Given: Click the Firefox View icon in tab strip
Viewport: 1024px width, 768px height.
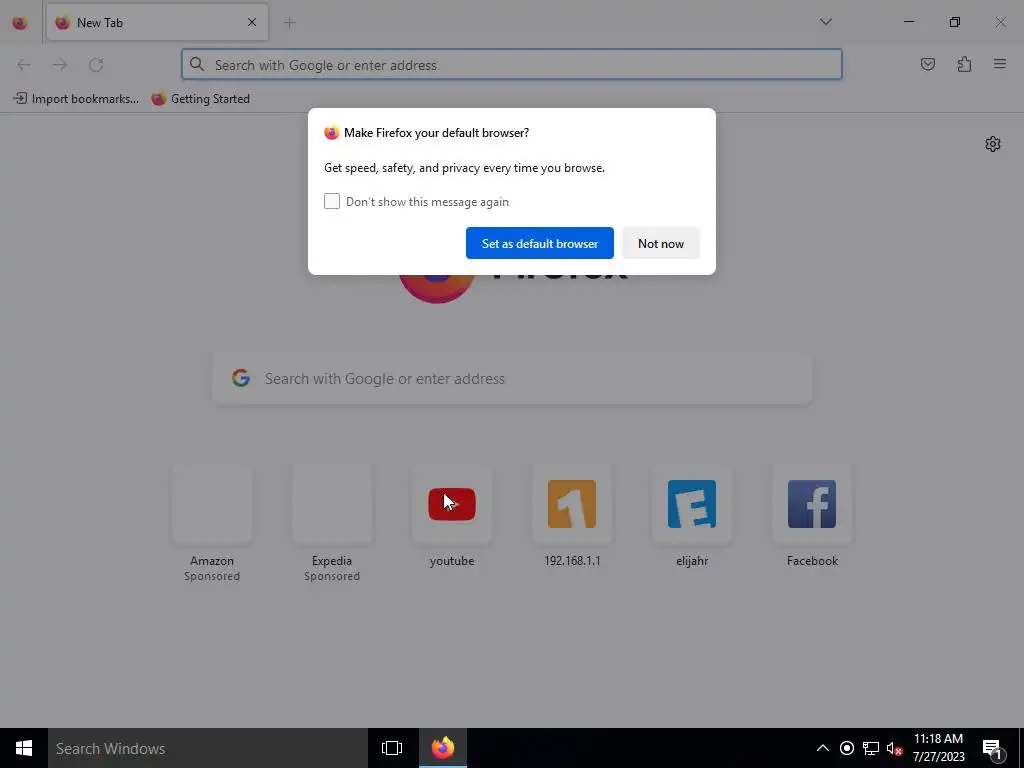Looking at the screenshot, I should click(20, 23).
